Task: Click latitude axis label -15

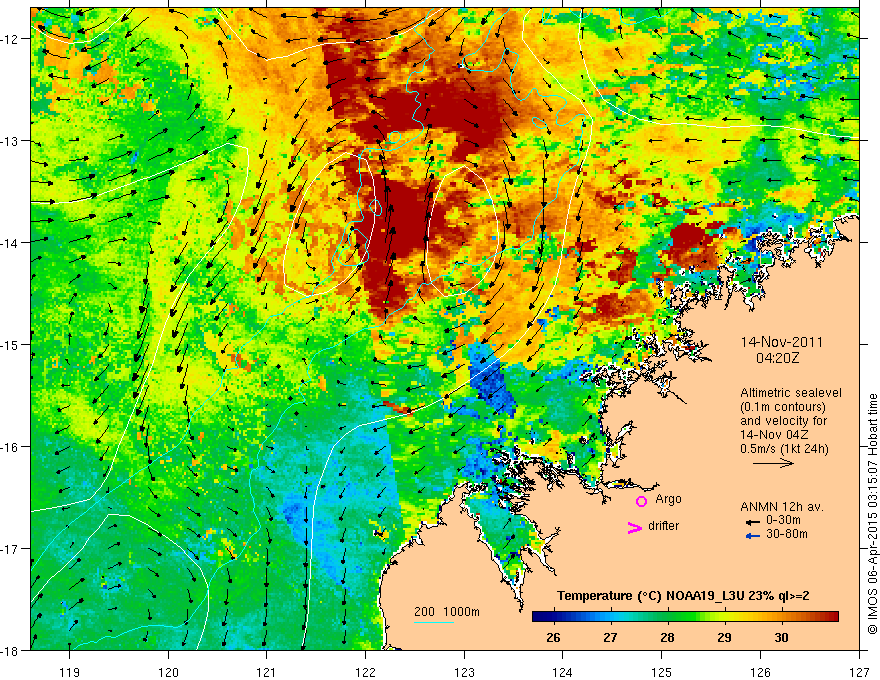Action: coord(11,345)
